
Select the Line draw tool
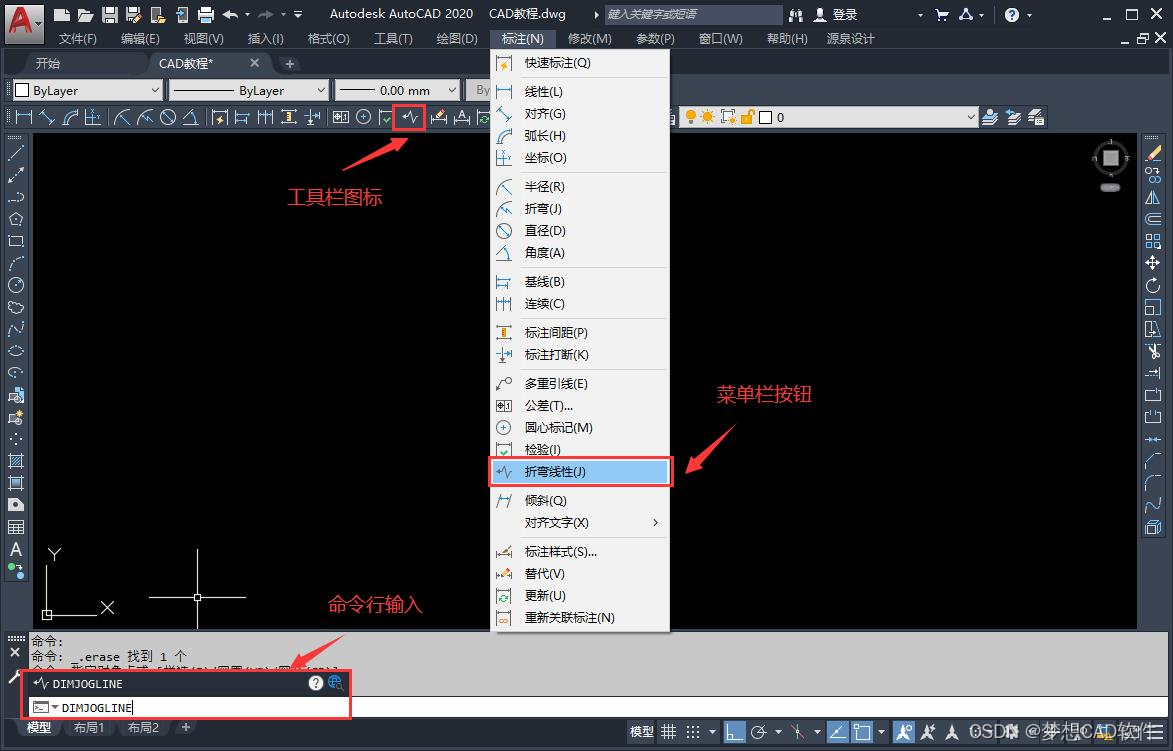pos(16,153)
